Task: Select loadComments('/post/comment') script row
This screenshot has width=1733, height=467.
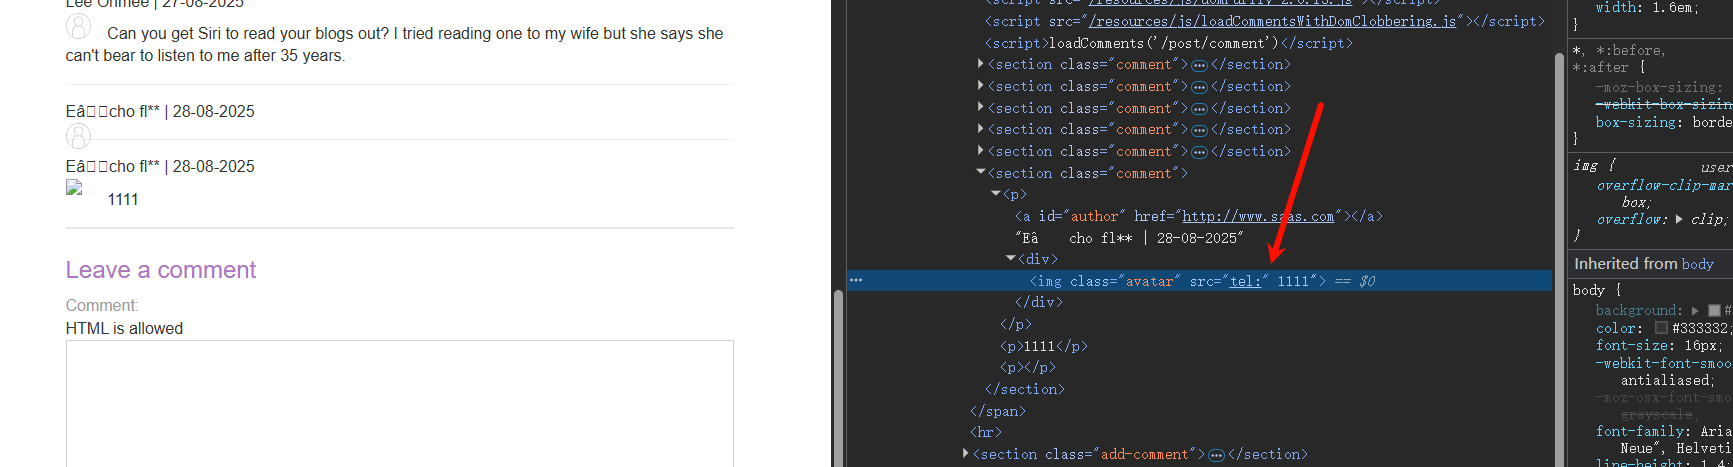Action: tap(1168, 43)
